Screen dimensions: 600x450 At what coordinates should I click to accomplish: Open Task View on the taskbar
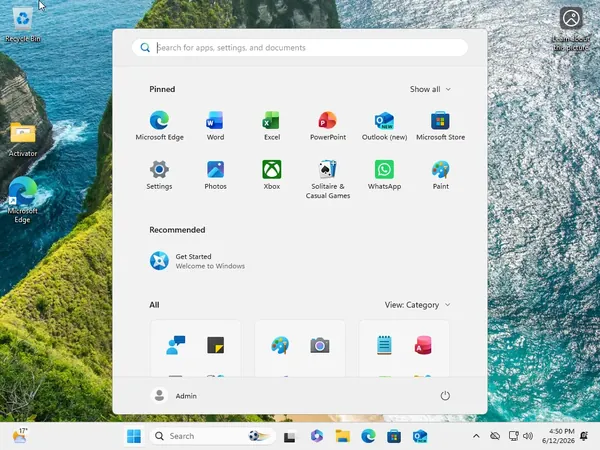pos(290,436)
